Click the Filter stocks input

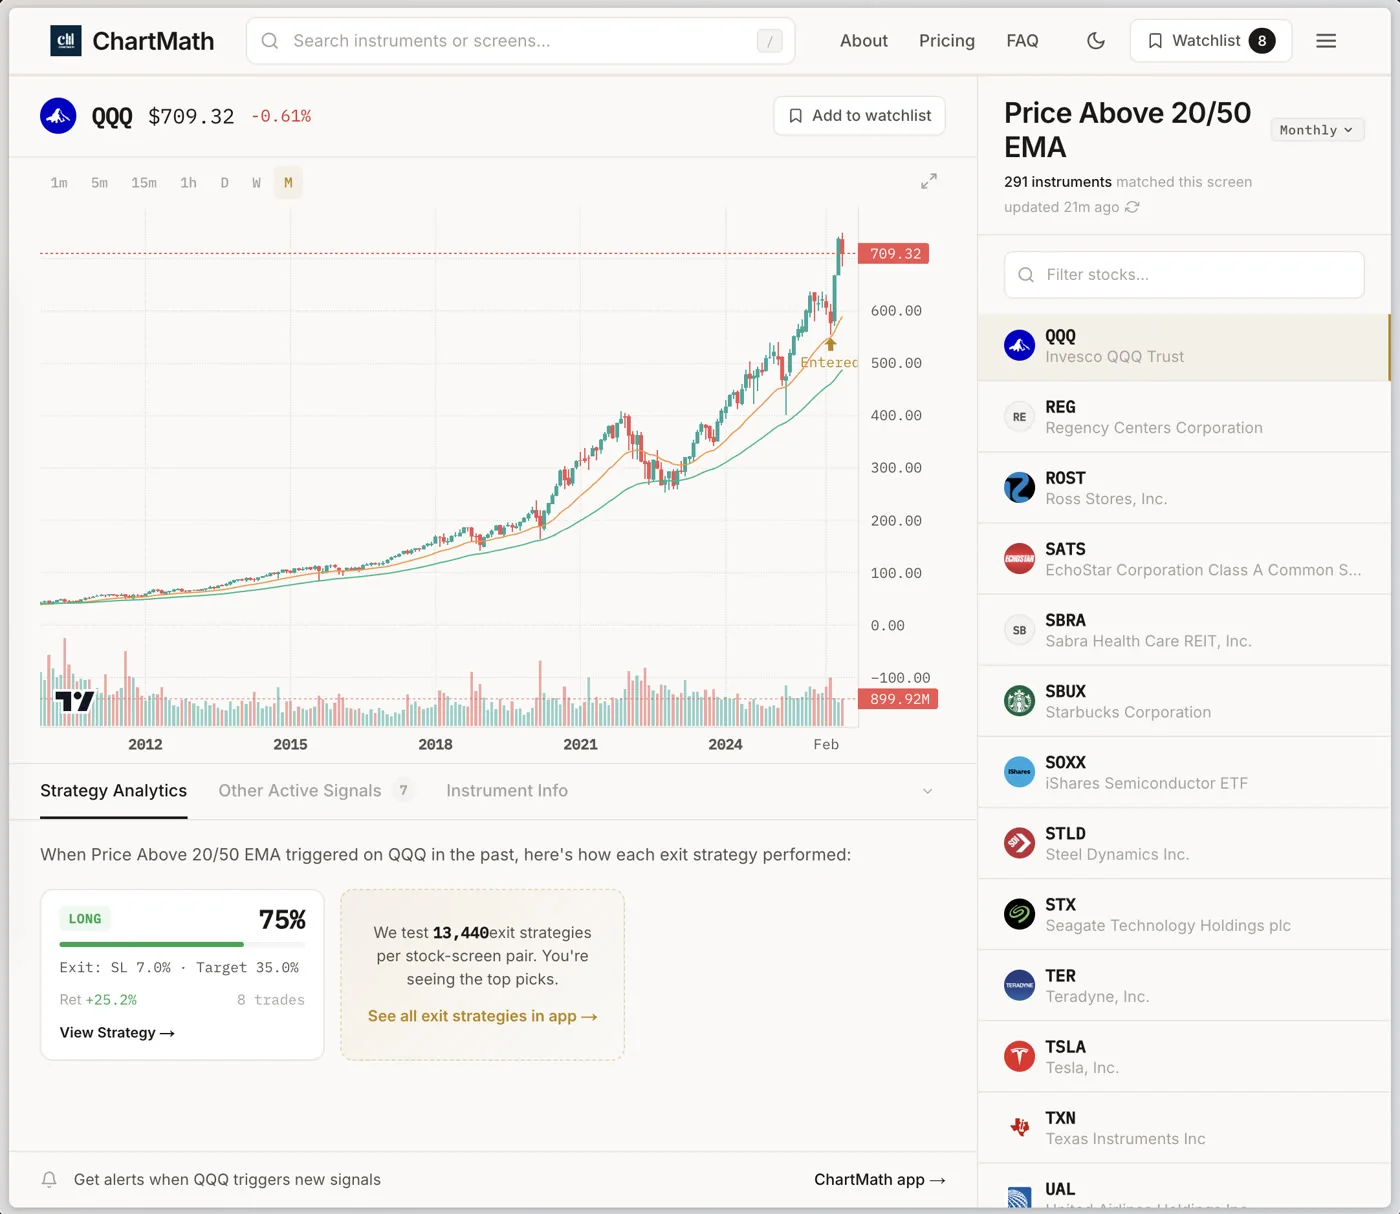(1184, 275)
